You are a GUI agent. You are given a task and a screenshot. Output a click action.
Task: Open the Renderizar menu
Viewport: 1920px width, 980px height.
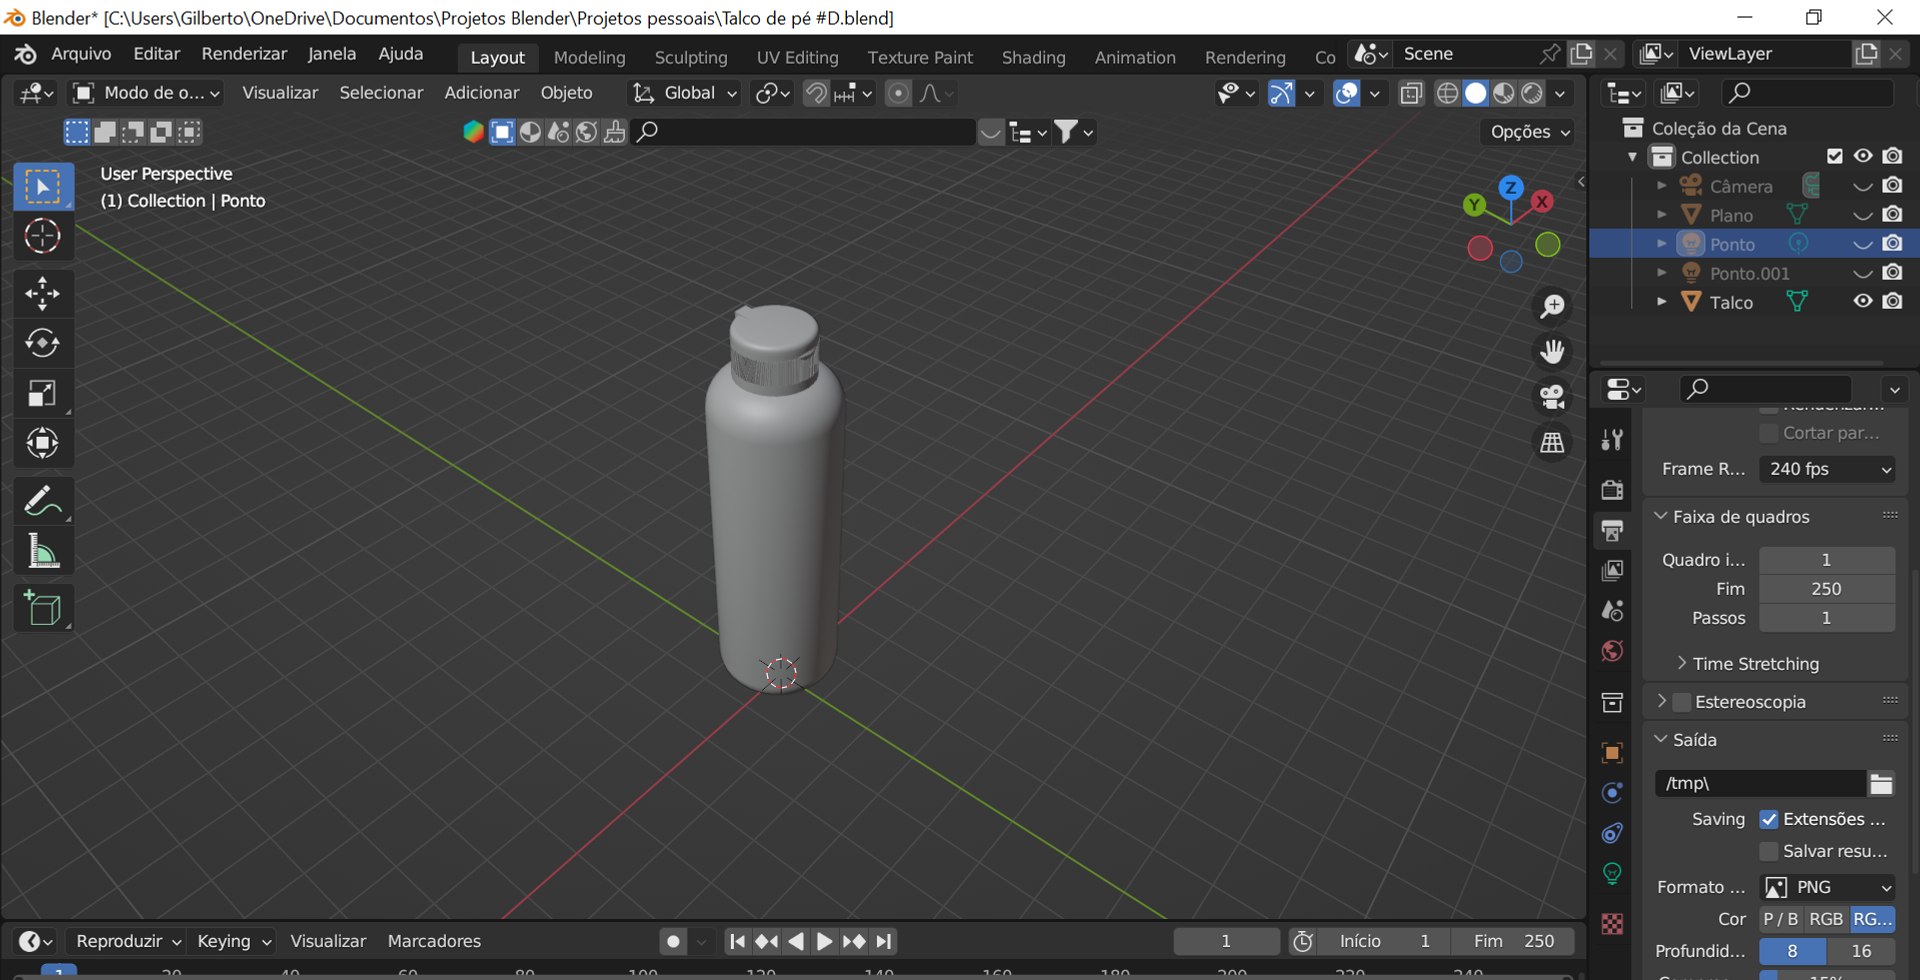point(244,54)
